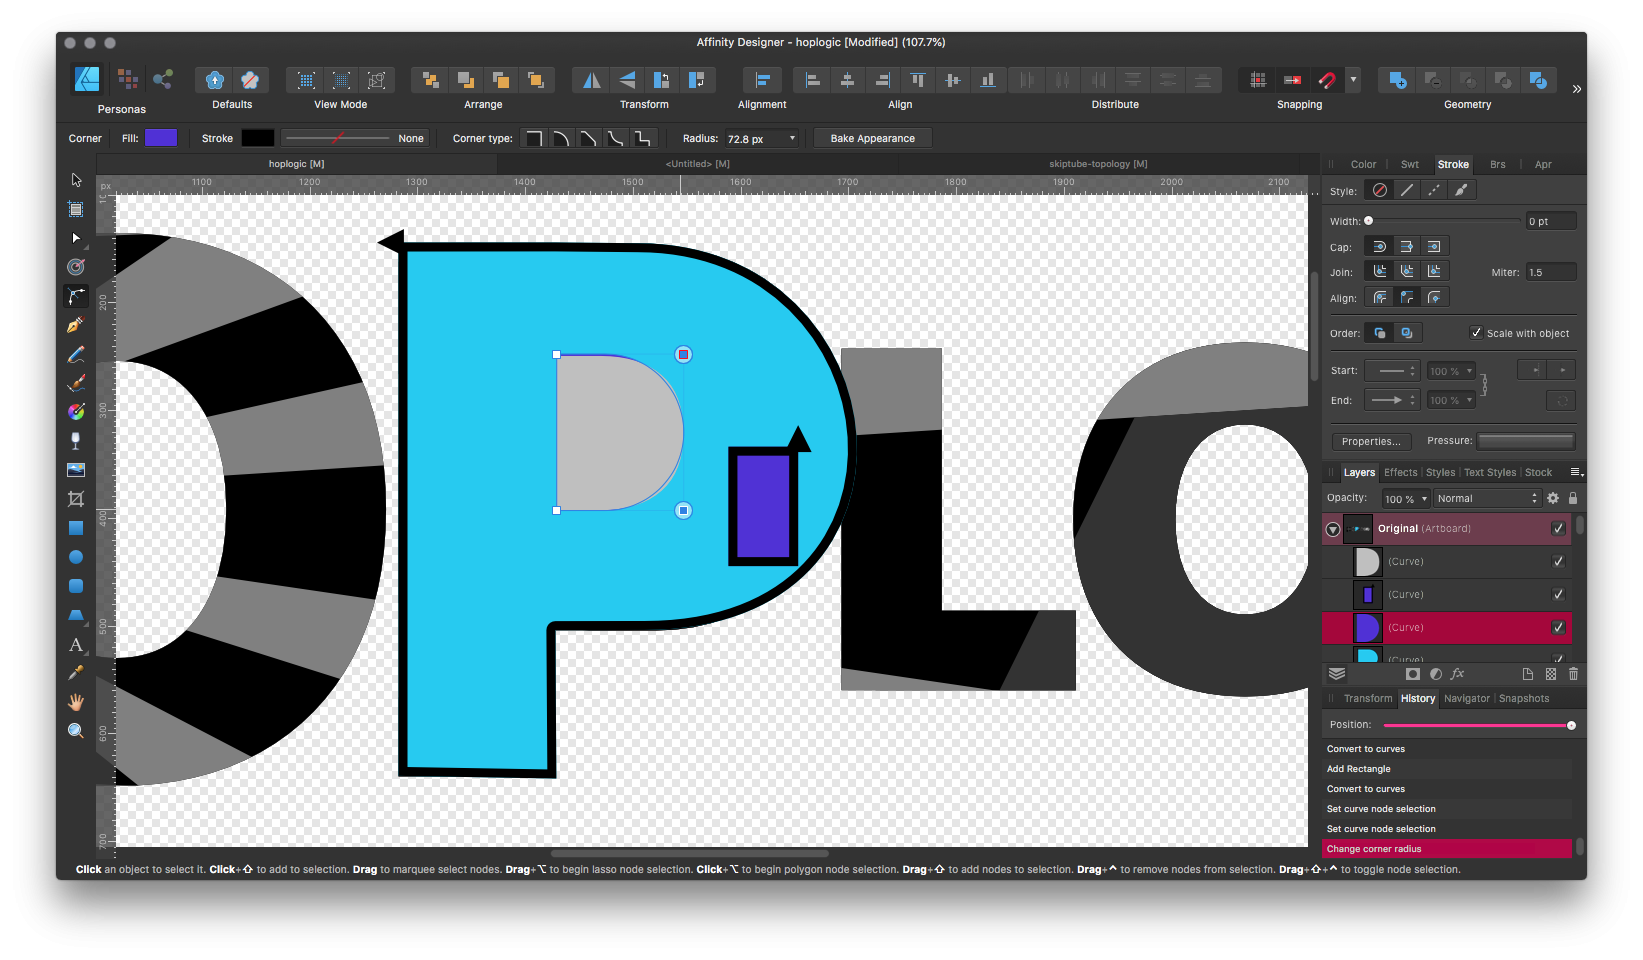Open the layer Opacity dropdown
1643x960 pixels.
(x=1425, y=499)
